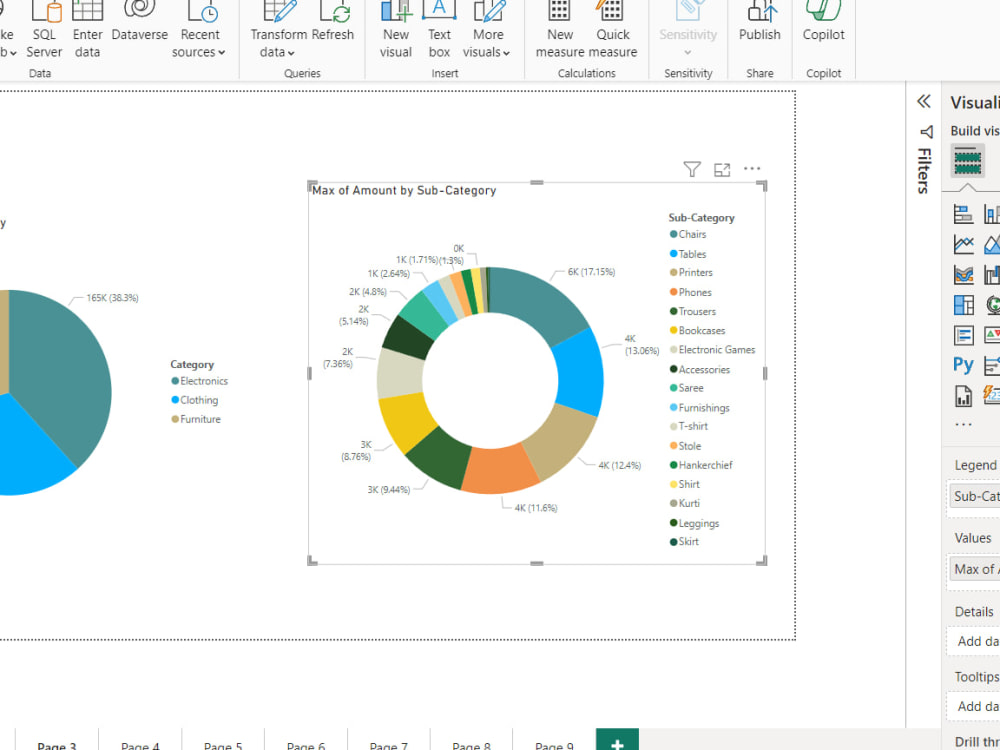Select Printers in Sub-Category legend
The height and width of the screenshot is (750, 1000).
691,272
